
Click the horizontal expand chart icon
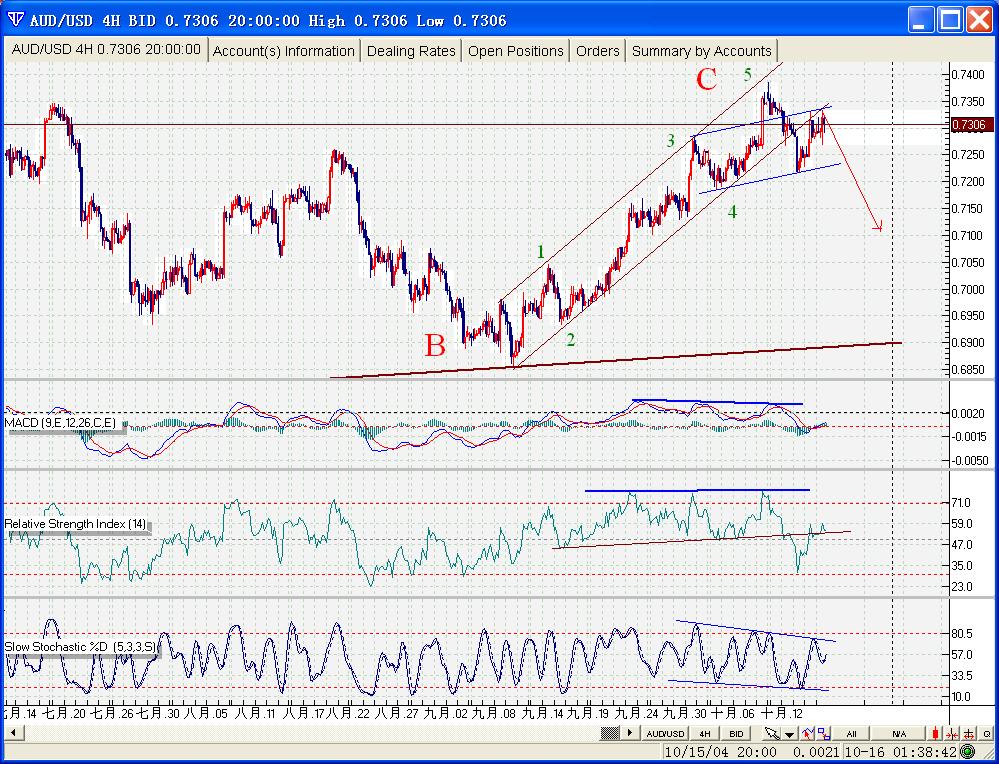(969, 733)
